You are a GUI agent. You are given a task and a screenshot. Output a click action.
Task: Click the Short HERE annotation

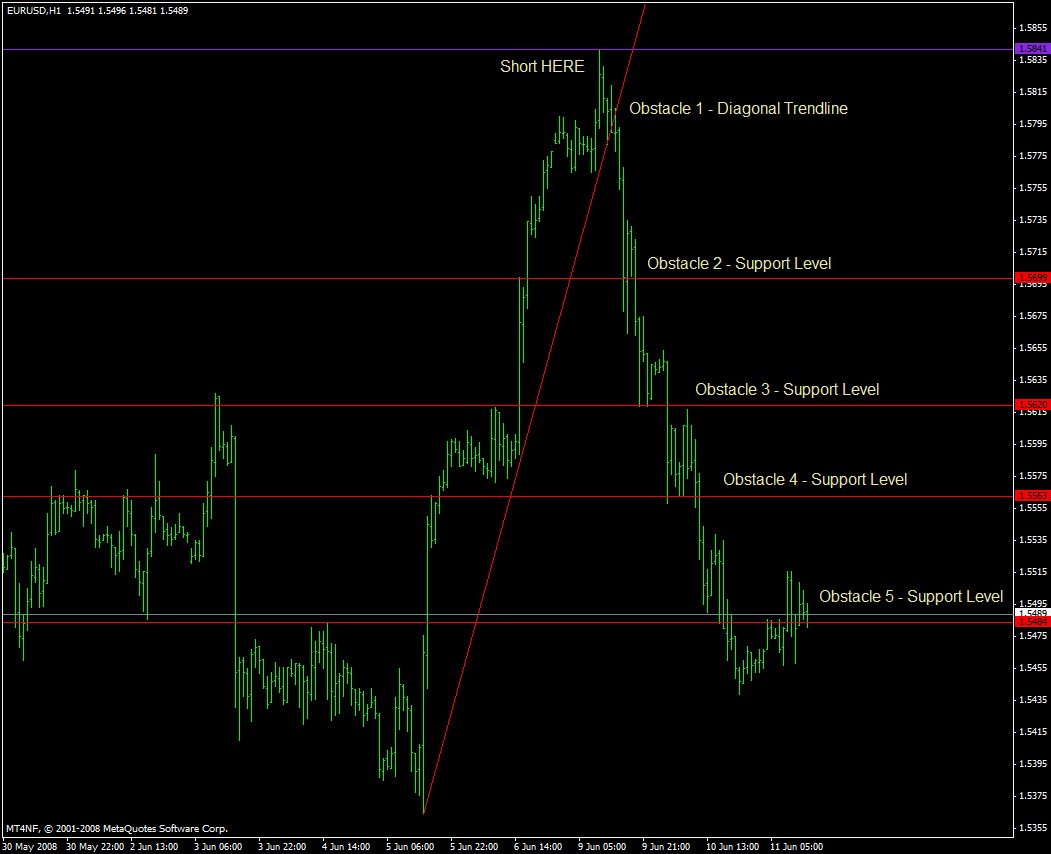click(x=542, y=66)
